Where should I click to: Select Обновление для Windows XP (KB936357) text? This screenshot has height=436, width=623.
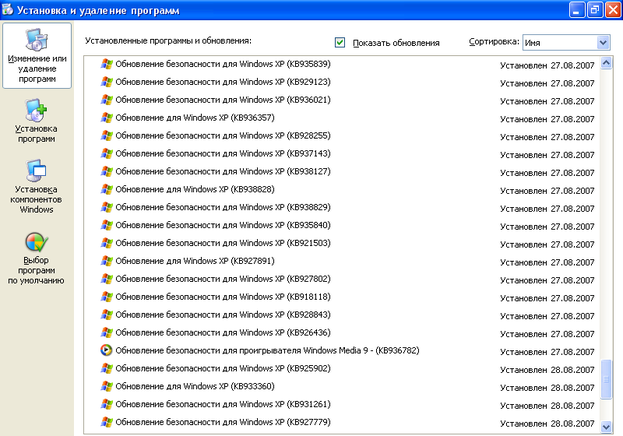tap(195, 118)
